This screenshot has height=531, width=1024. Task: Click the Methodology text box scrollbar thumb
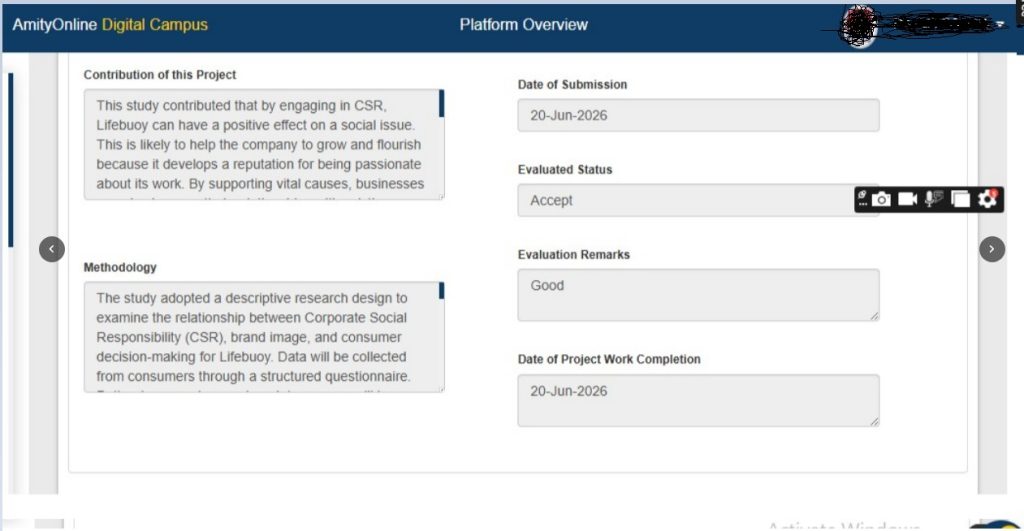[441, 291]
